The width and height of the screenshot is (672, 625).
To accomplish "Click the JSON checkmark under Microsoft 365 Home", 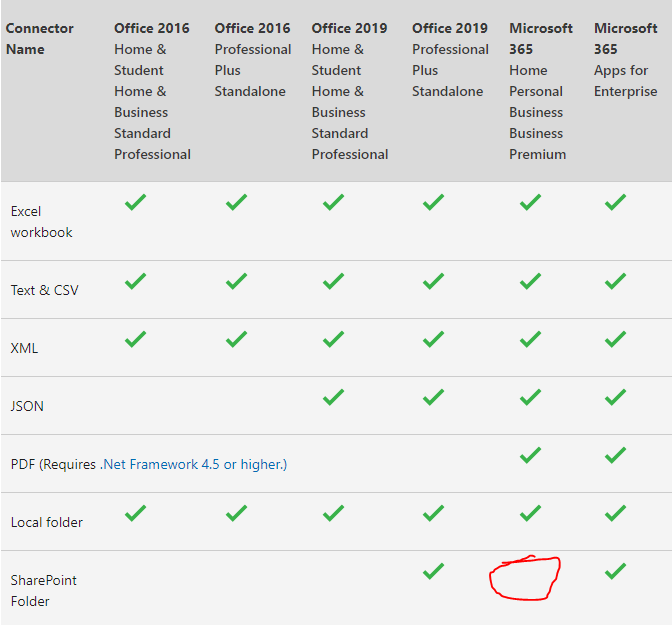I will pyautogui.click(x=531, y=397).
